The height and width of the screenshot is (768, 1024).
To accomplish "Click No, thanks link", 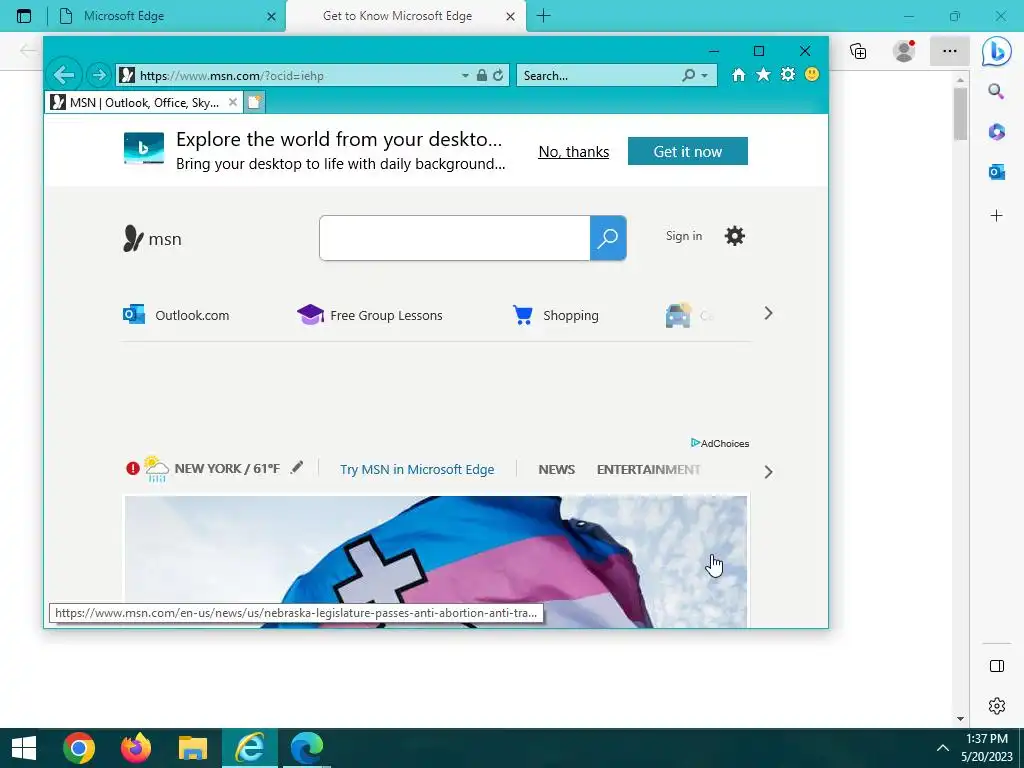I will tap(573, 152).
